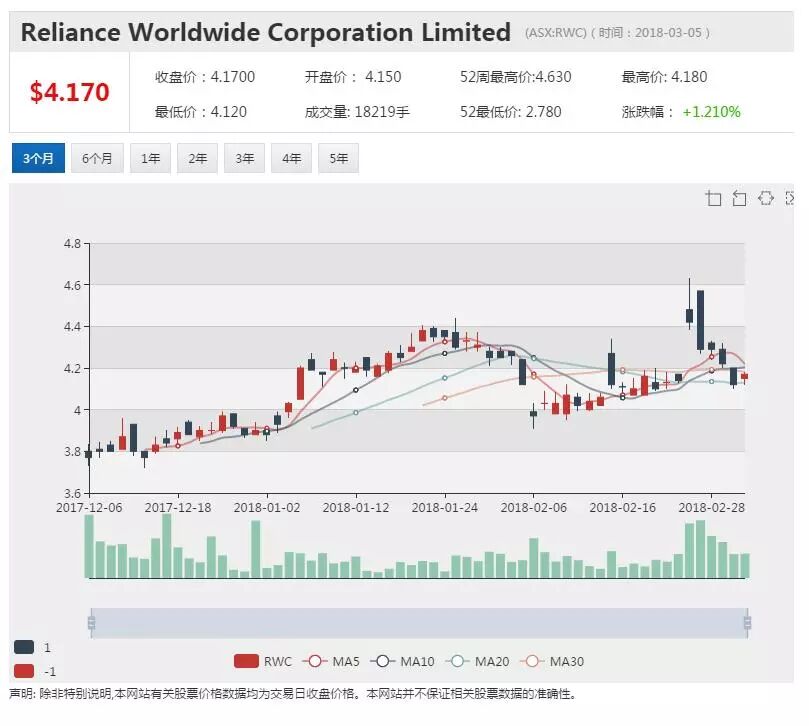This screenshot has width=809, height=726.
Task: Open the 2年 range tab
Action: 197,158
